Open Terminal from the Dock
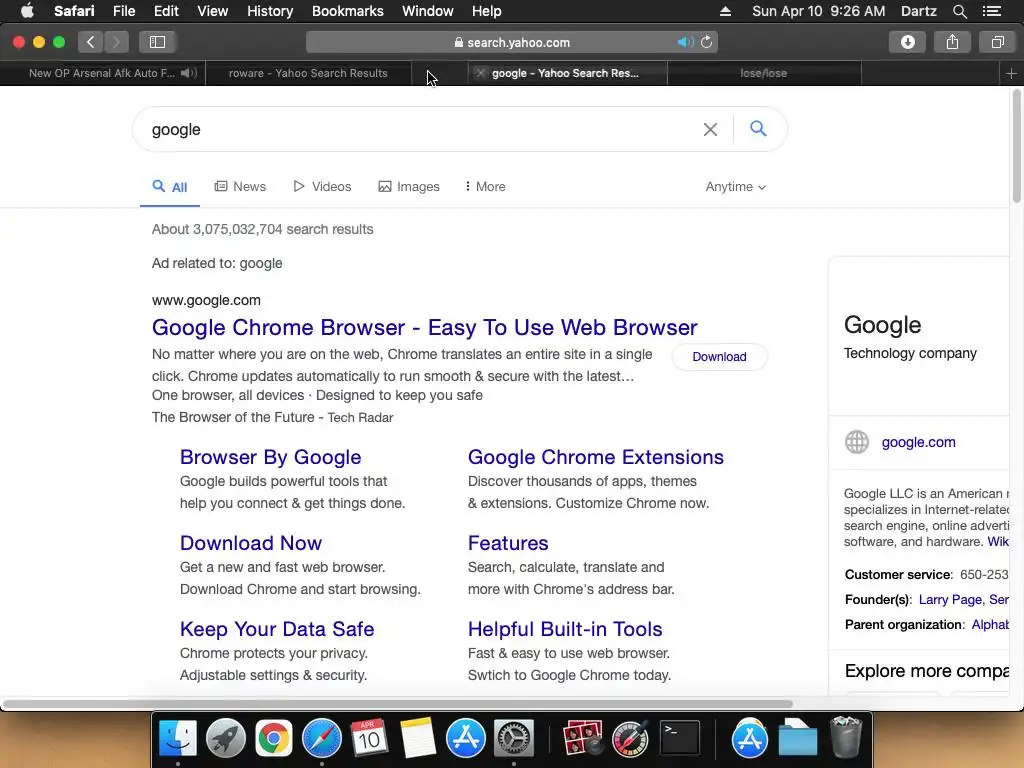This screenshot has width=1024, height=768. pyautogui.click(x=680, y=738)
